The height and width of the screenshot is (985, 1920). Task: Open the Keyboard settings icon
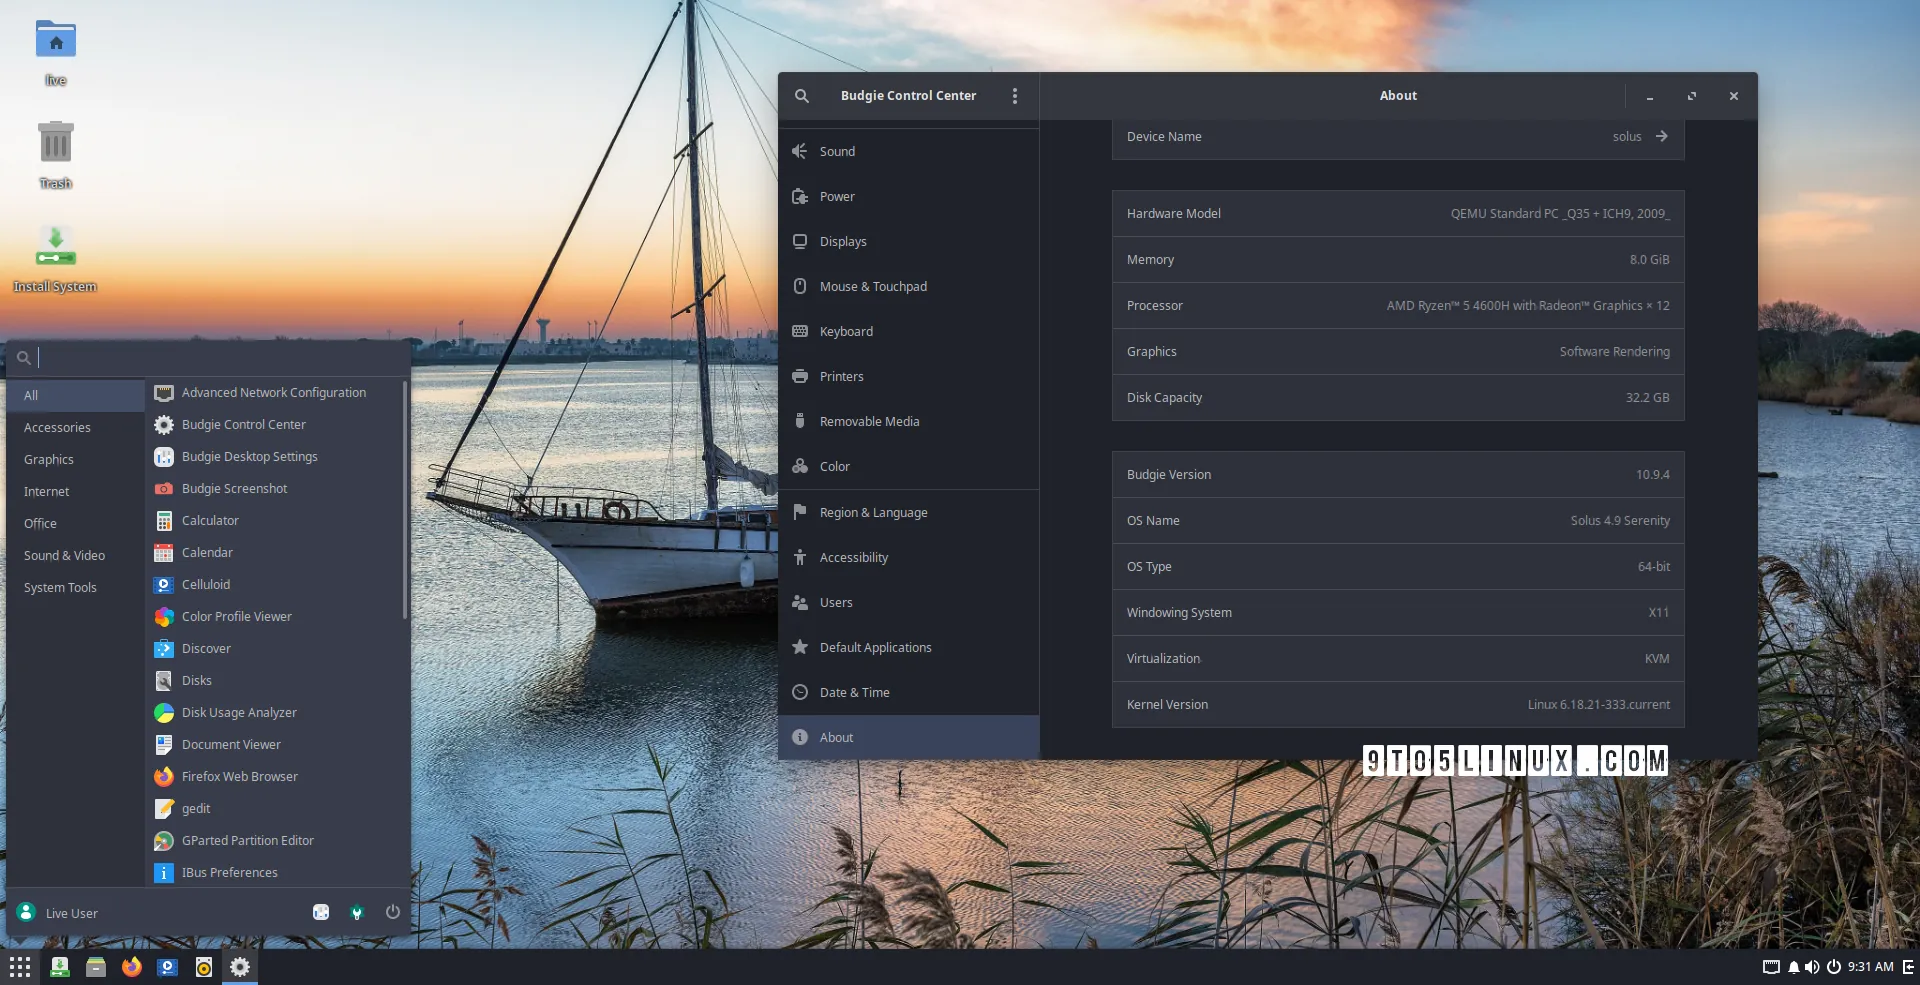click(800, 331)
